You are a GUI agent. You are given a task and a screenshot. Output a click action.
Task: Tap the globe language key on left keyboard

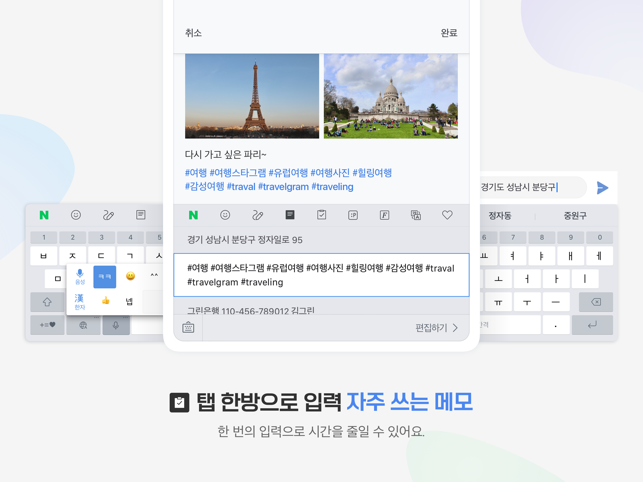[83, 325]
